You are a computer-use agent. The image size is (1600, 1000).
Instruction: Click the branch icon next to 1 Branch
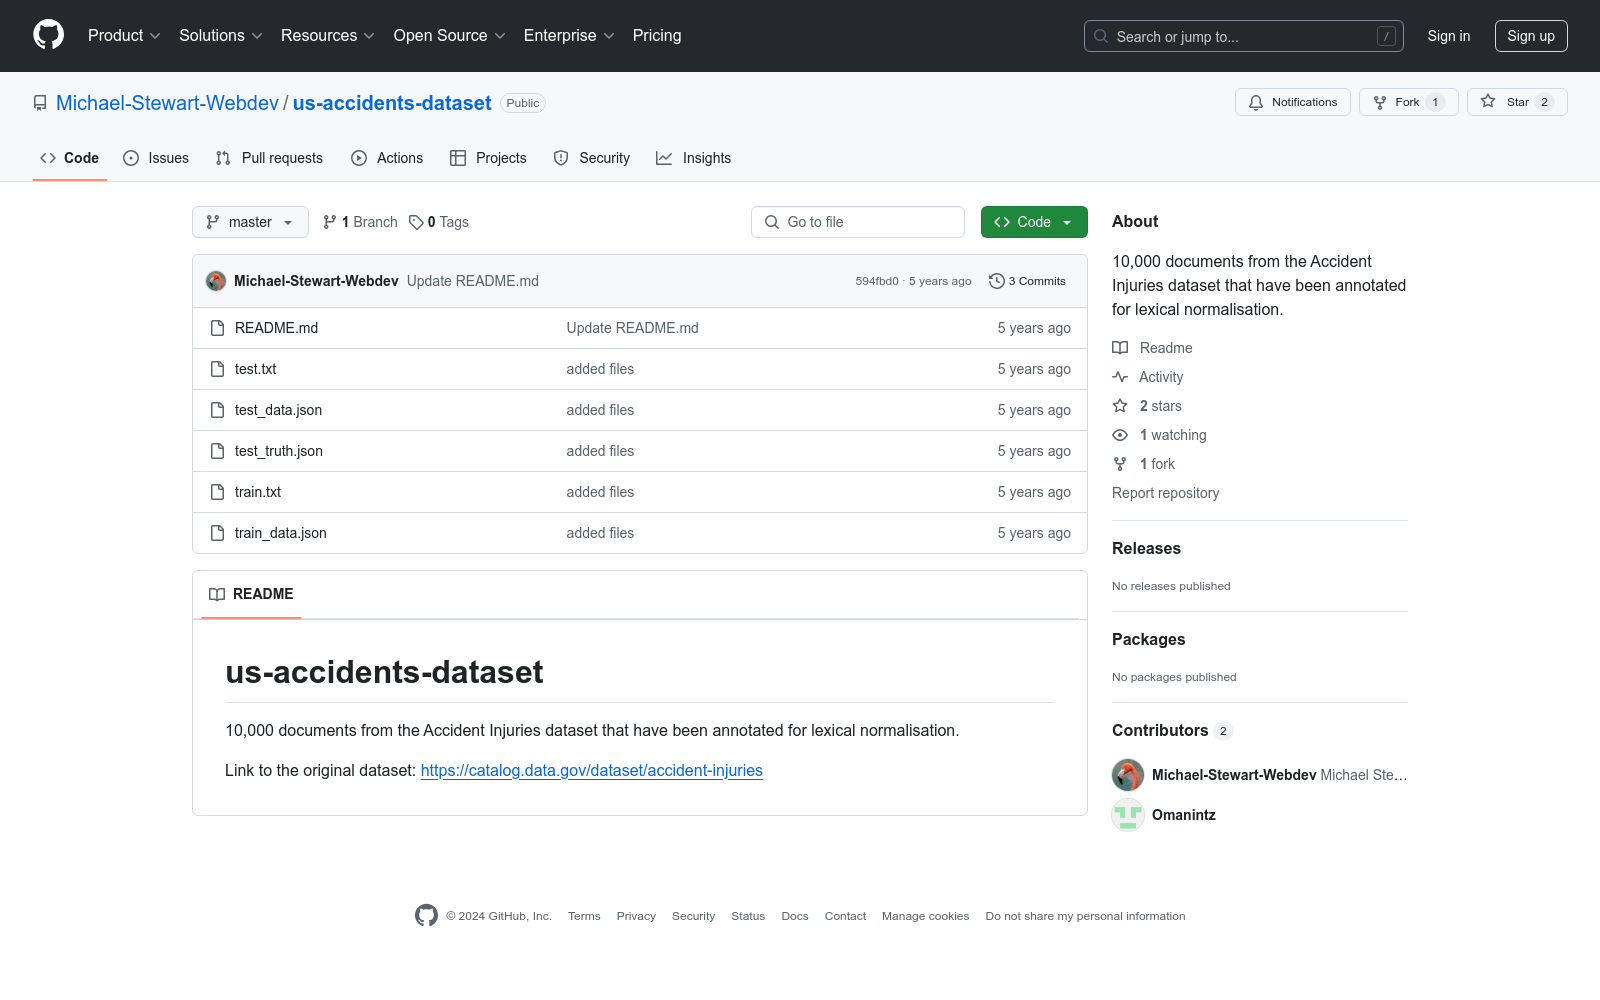click(x=330, y=222)
